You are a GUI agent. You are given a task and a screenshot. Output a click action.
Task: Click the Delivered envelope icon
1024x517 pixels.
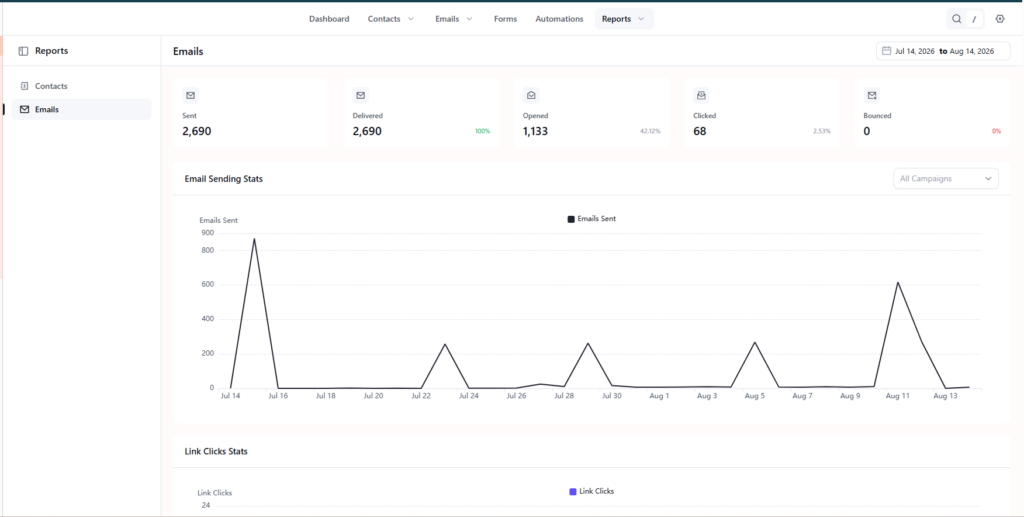pyautogui.click(x=360, y=95)
